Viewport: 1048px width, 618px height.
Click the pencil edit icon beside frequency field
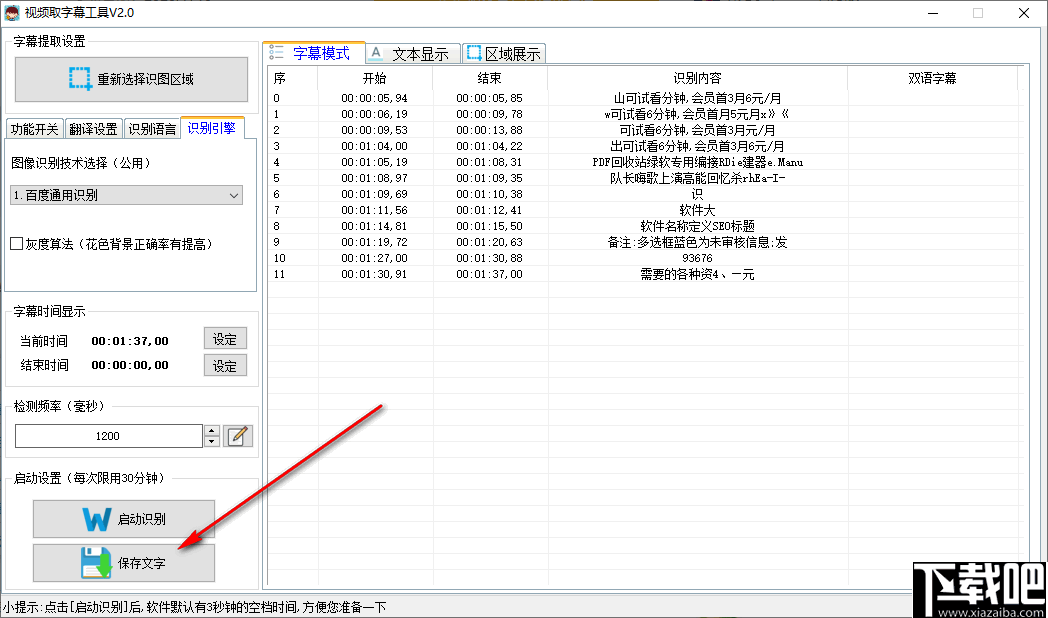tap(238, 435)
